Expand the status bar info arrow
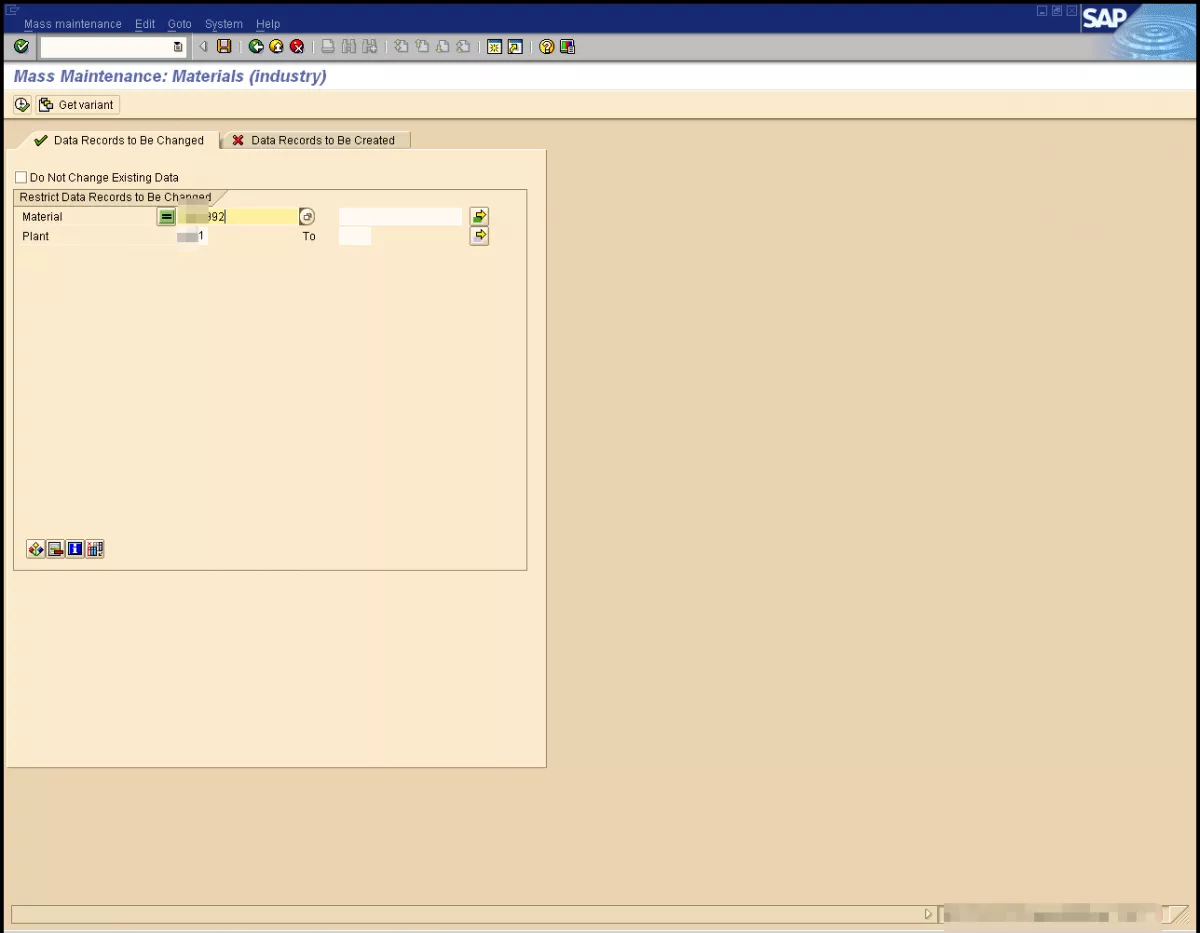 (928, 914)
